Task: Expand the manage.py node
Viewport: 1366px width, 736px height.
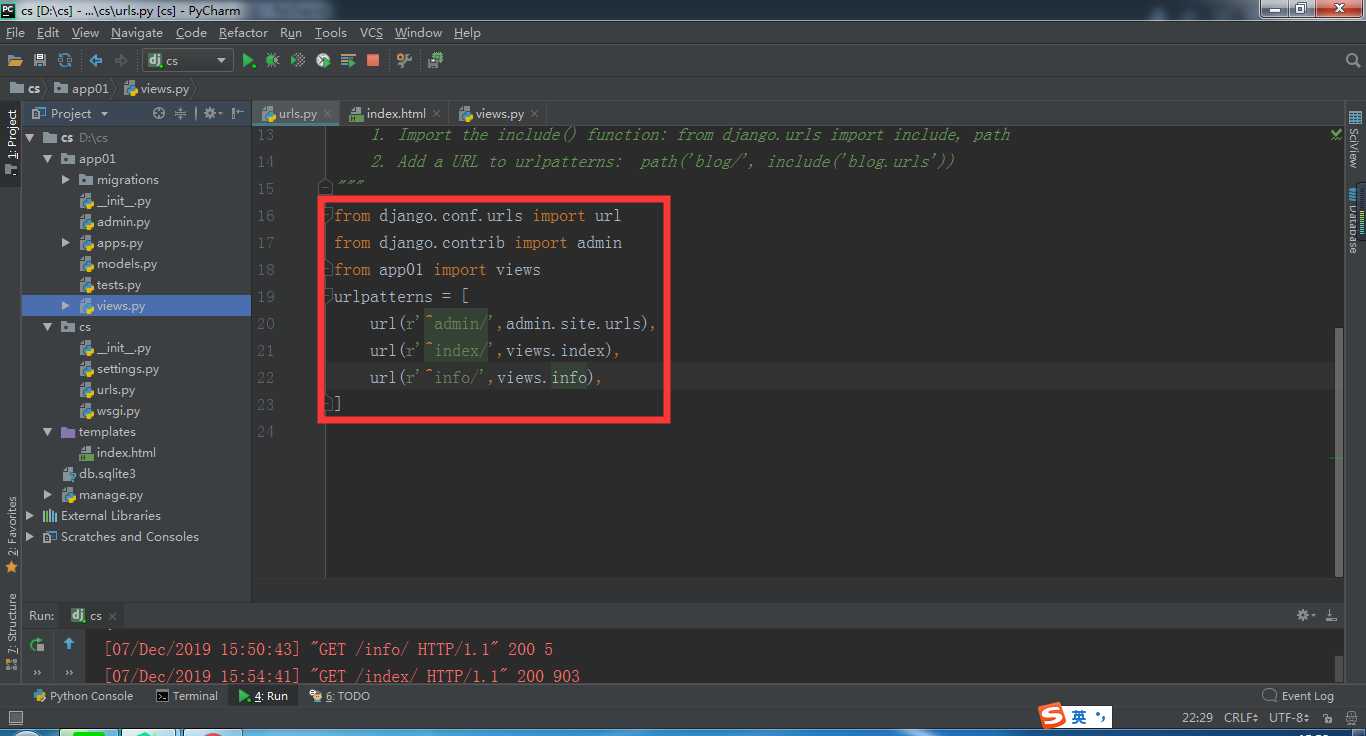Action: coord(47,495)
